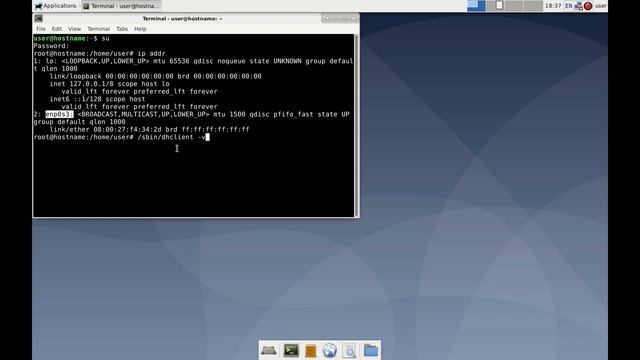
Task: Click the red round tray icon
Action: click(588, 6)
